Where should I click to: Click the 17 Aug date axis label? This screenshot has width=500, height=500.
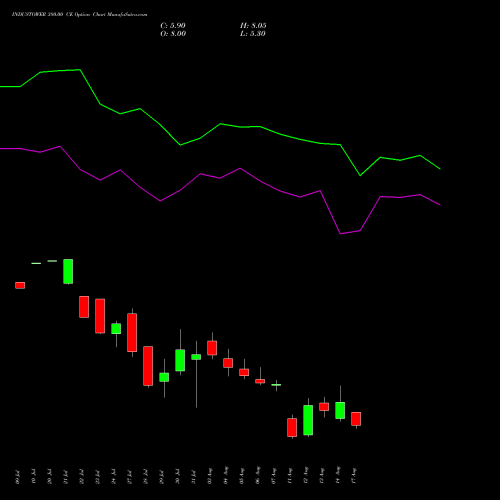354,476
